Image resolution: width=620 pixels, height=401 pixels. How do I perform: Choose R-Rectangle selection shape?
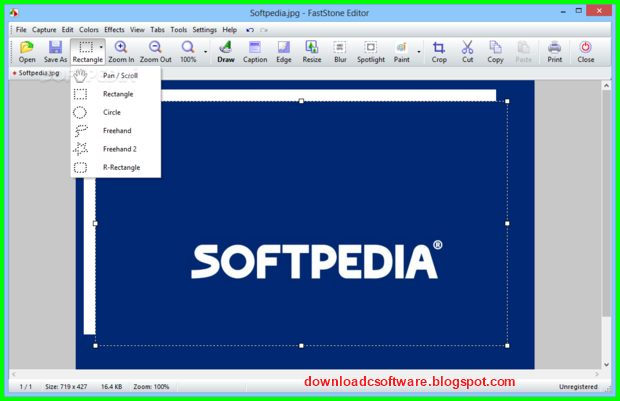coord(116,167)
